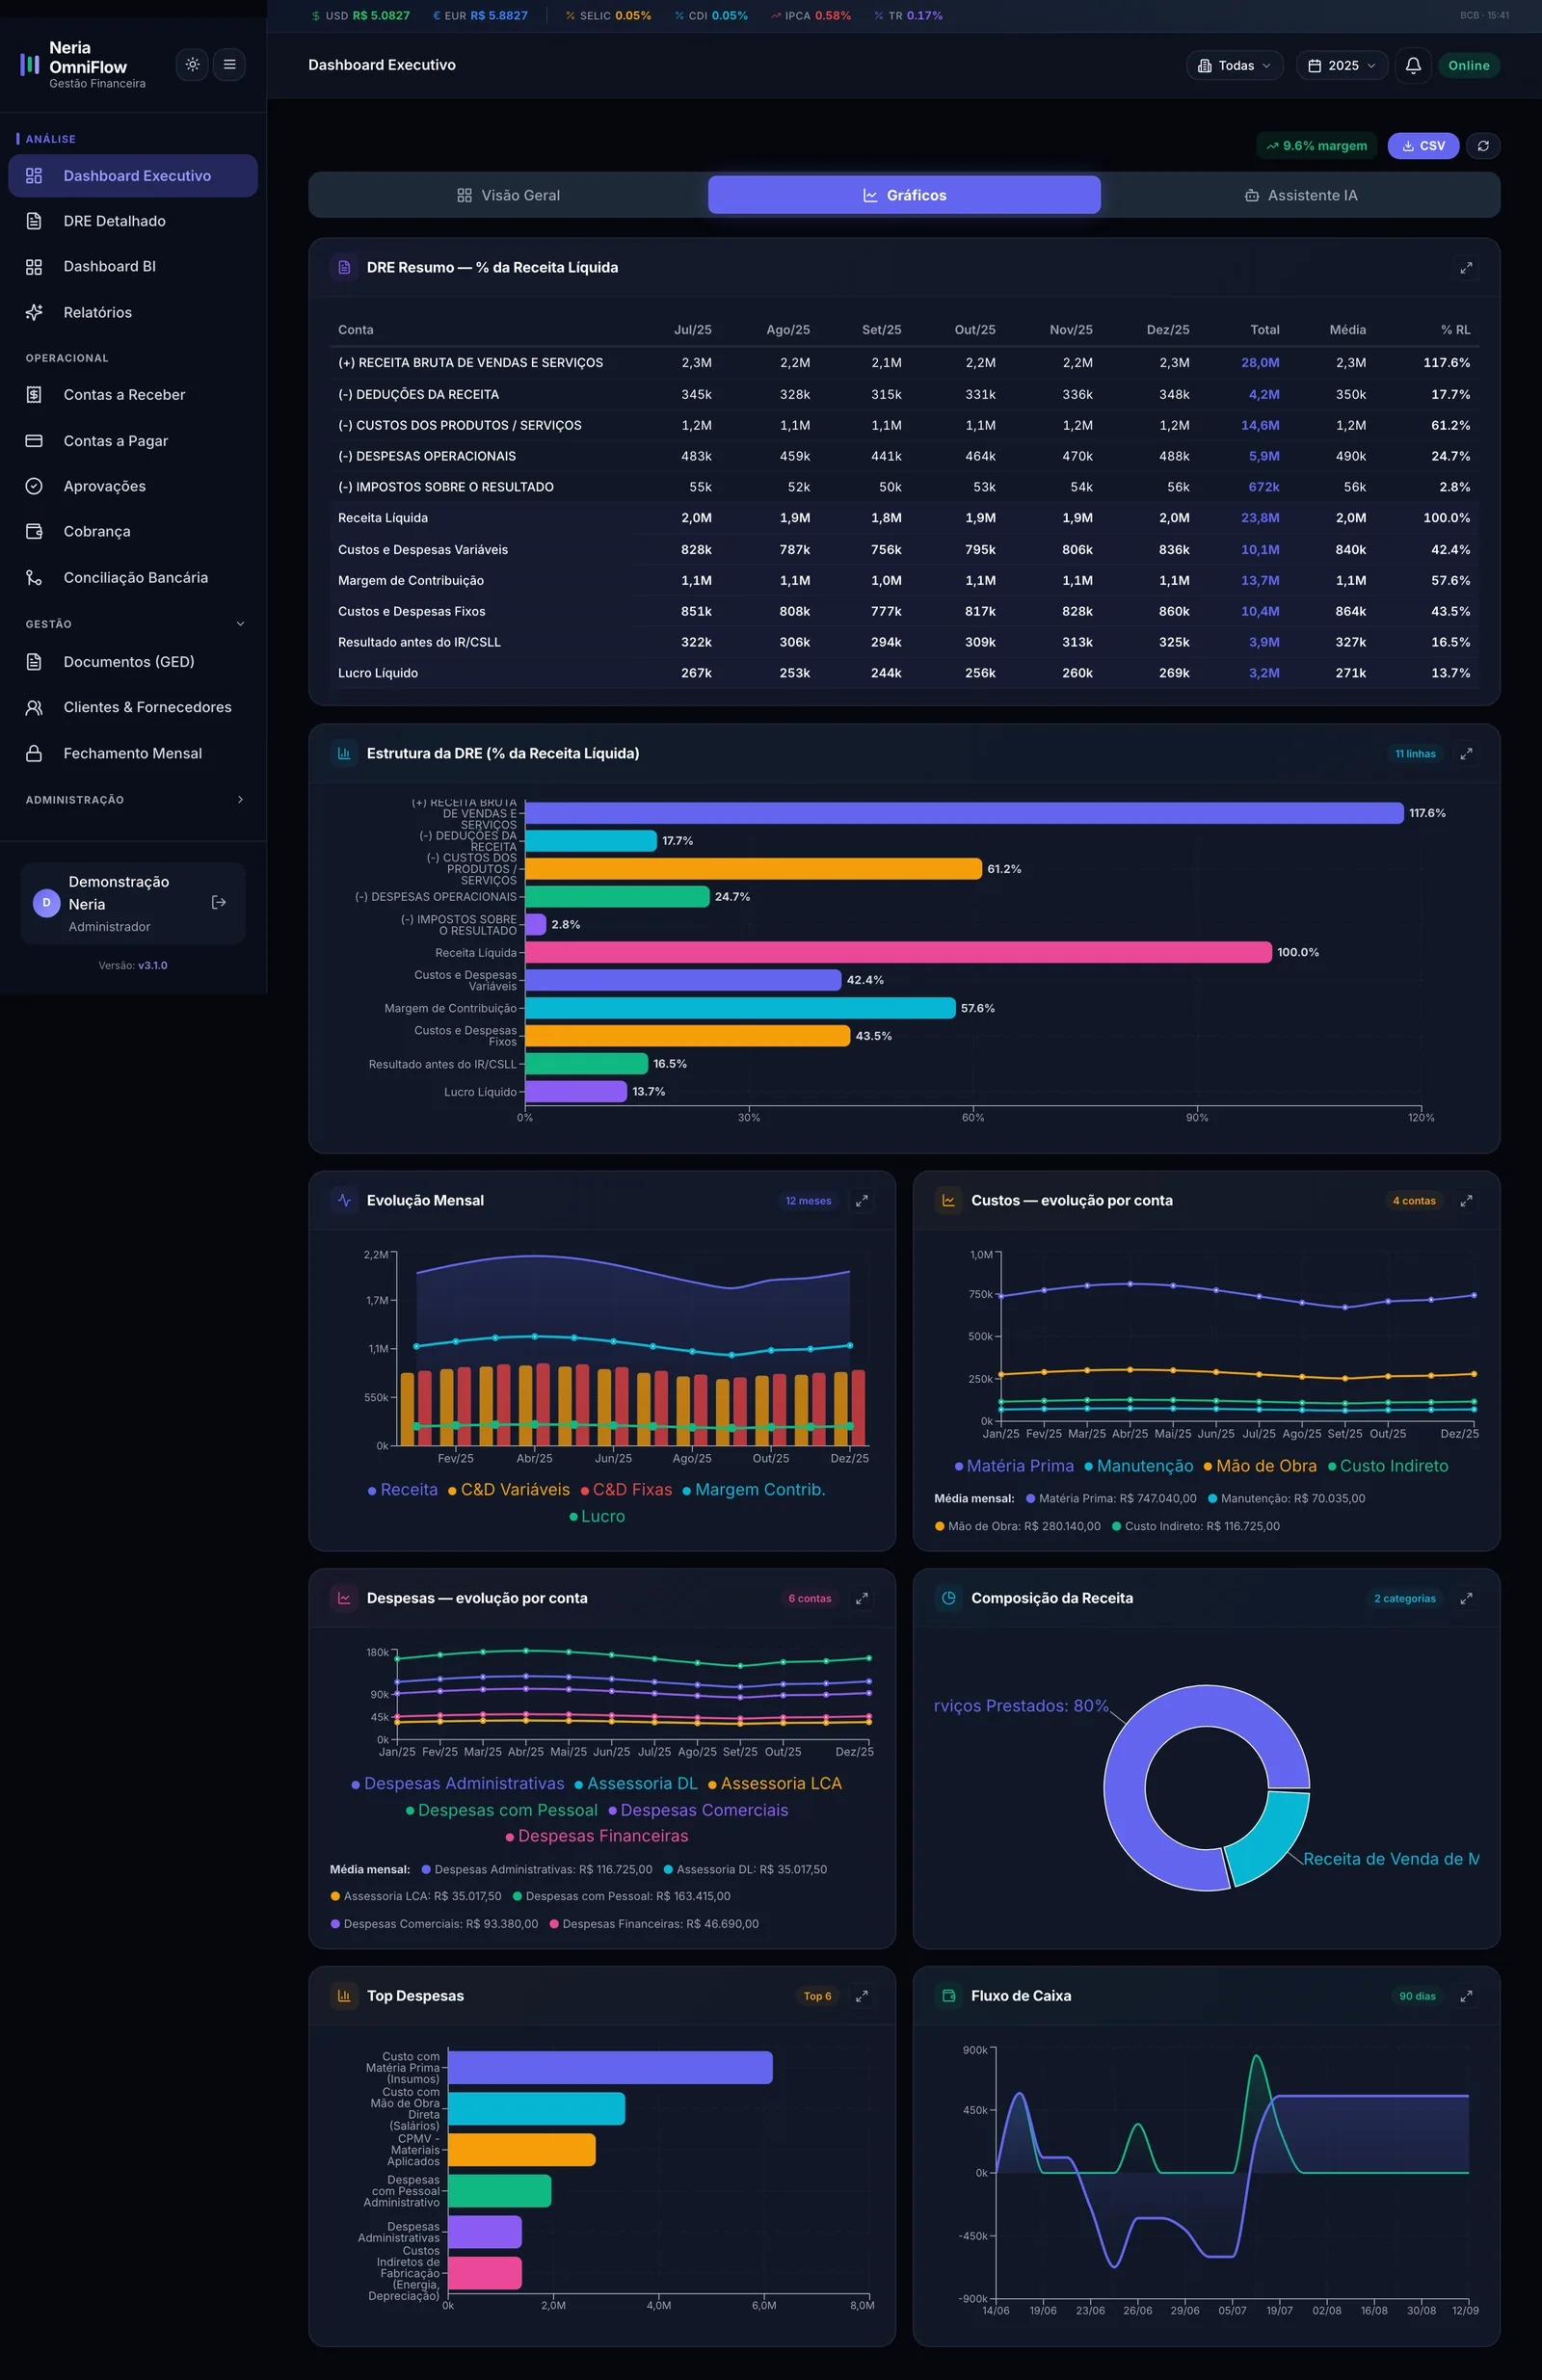
Task: Open the 2025 year selector dropdown
Action: tap(1342, 66)
